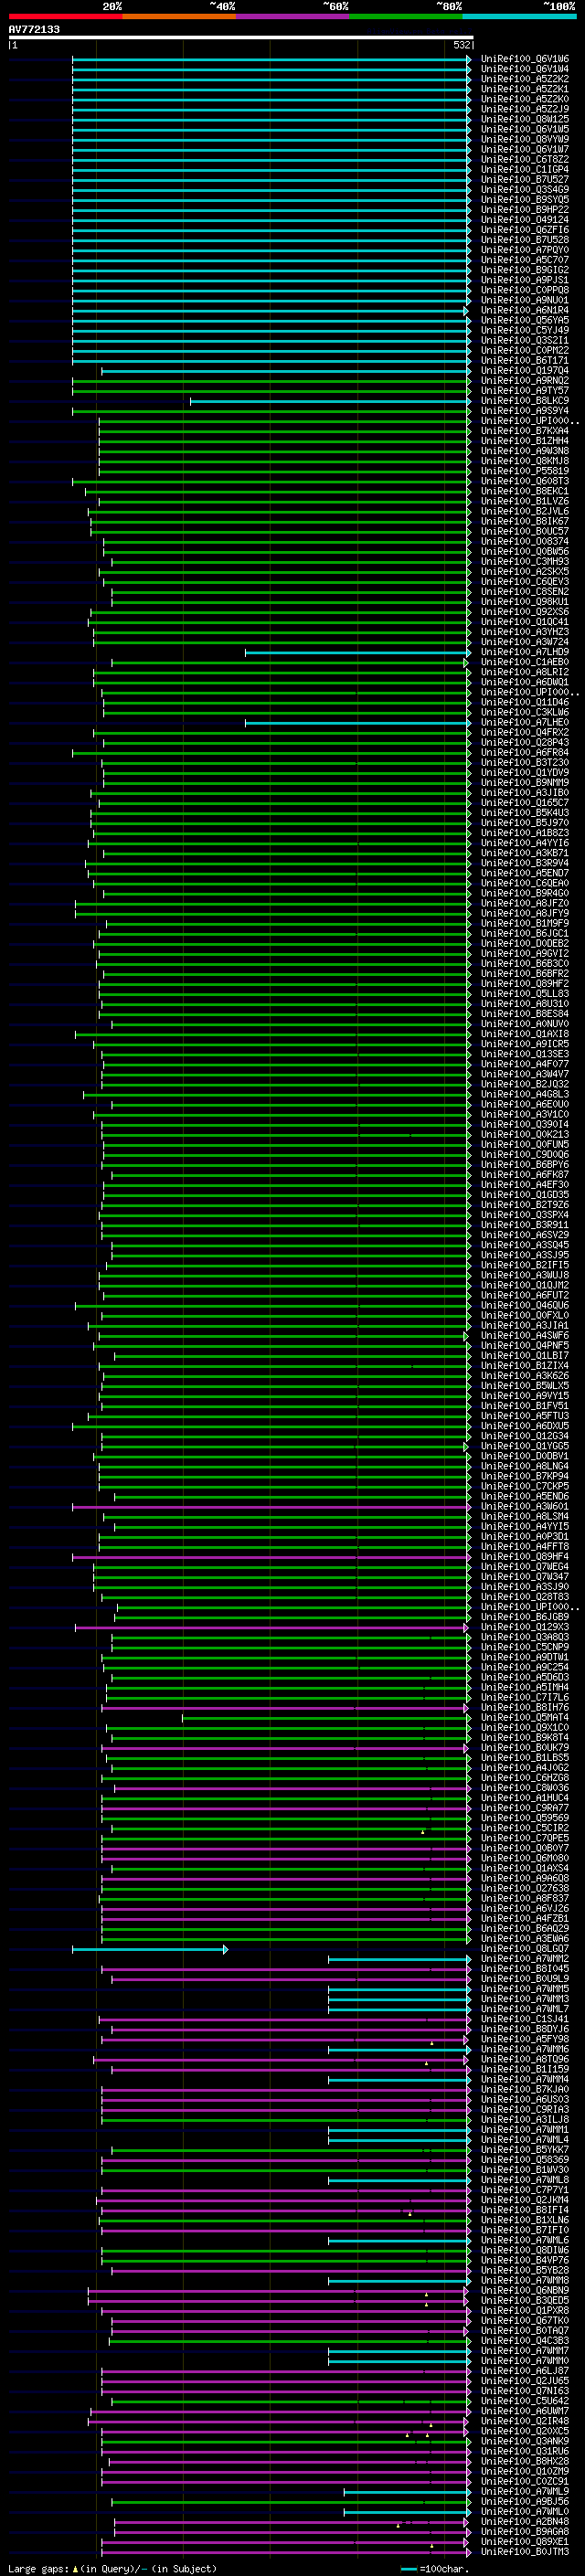Click the cyan alignment bar for Q6V1W6
The width and height of the screenshot is (585, 2576).
coord(271,59)
